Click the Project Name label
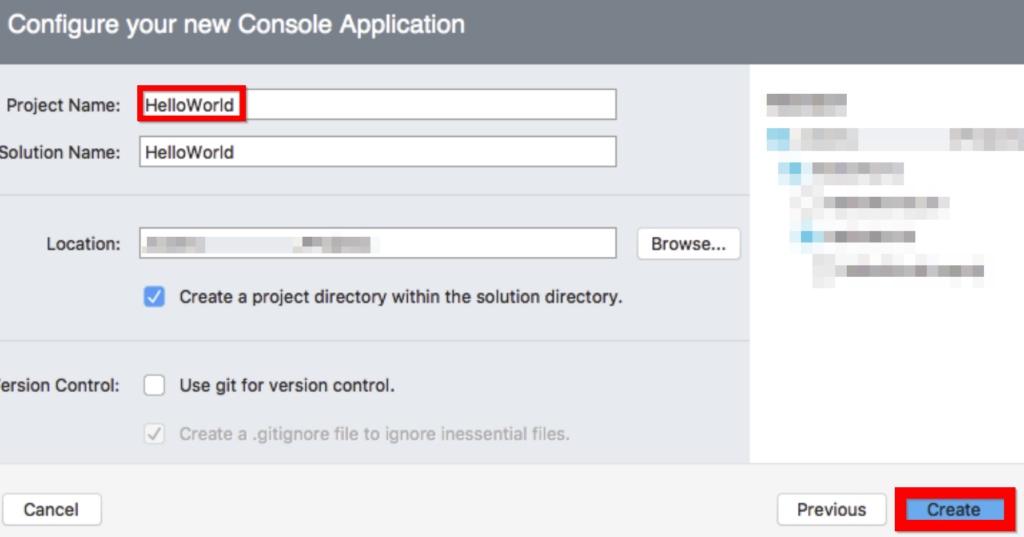This screenshot has width=1024, height=537. click(62, 105)
